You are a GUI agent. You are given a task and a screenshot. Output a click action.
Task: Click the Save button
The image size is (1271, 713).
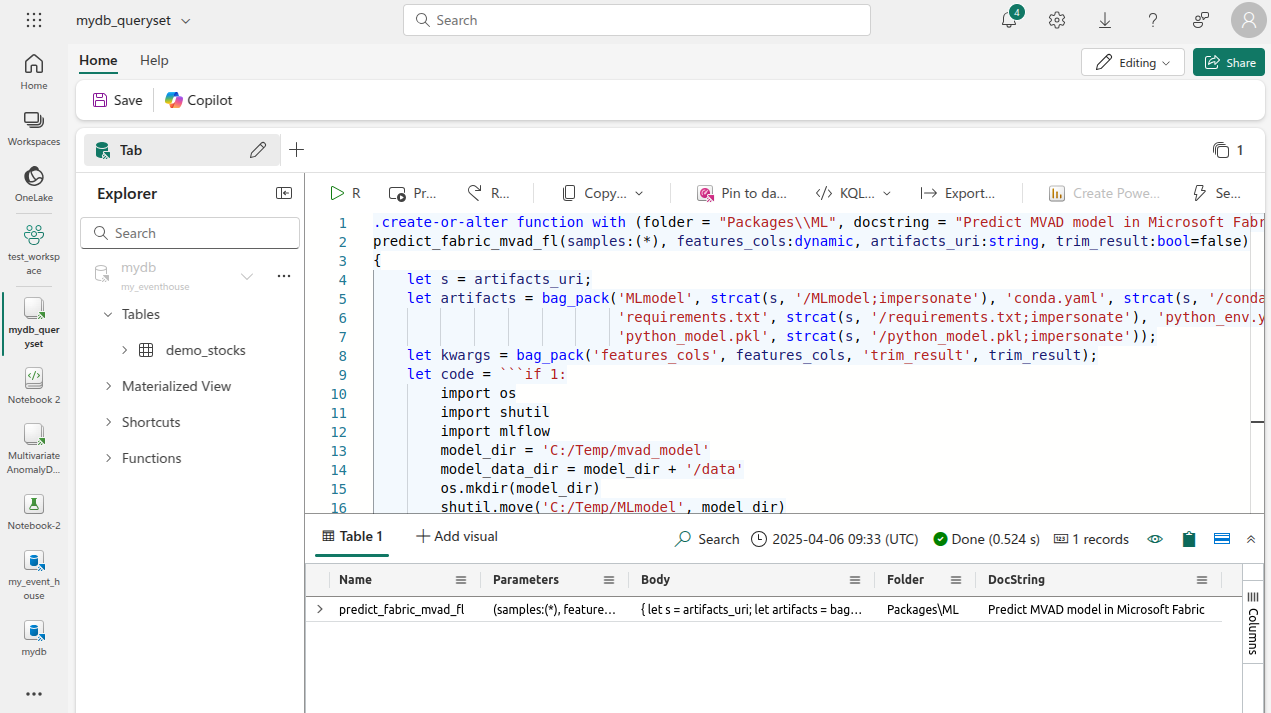(117, 100)
